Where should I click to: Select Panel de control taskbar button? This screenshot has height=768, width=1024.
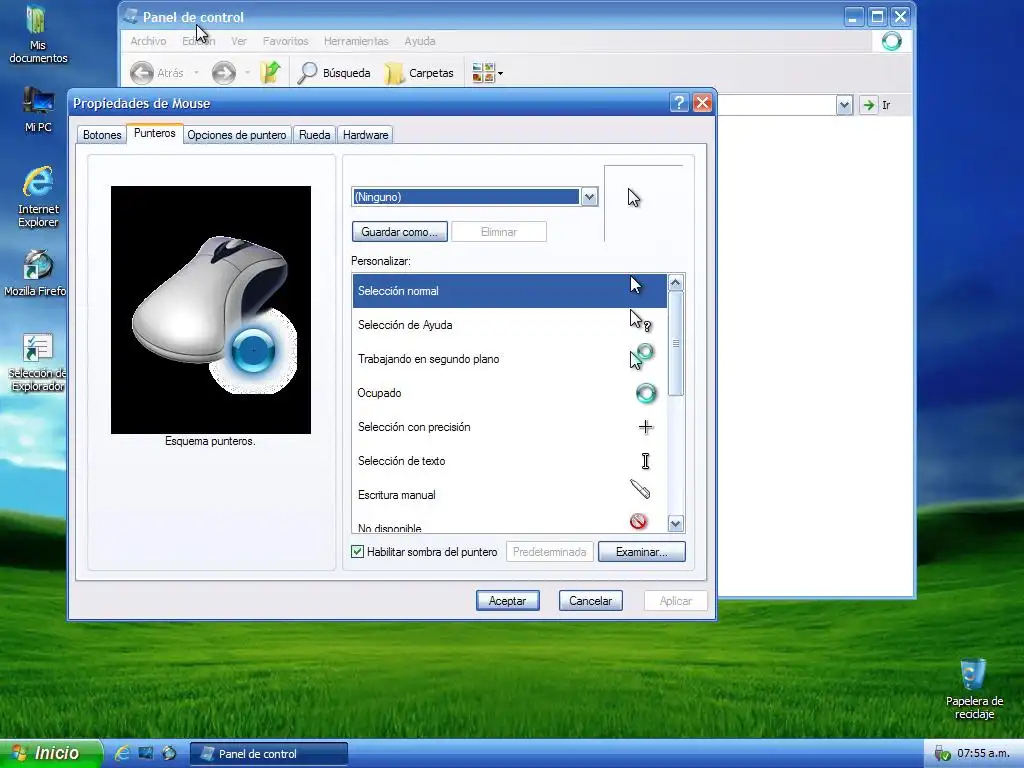[268, 754]
